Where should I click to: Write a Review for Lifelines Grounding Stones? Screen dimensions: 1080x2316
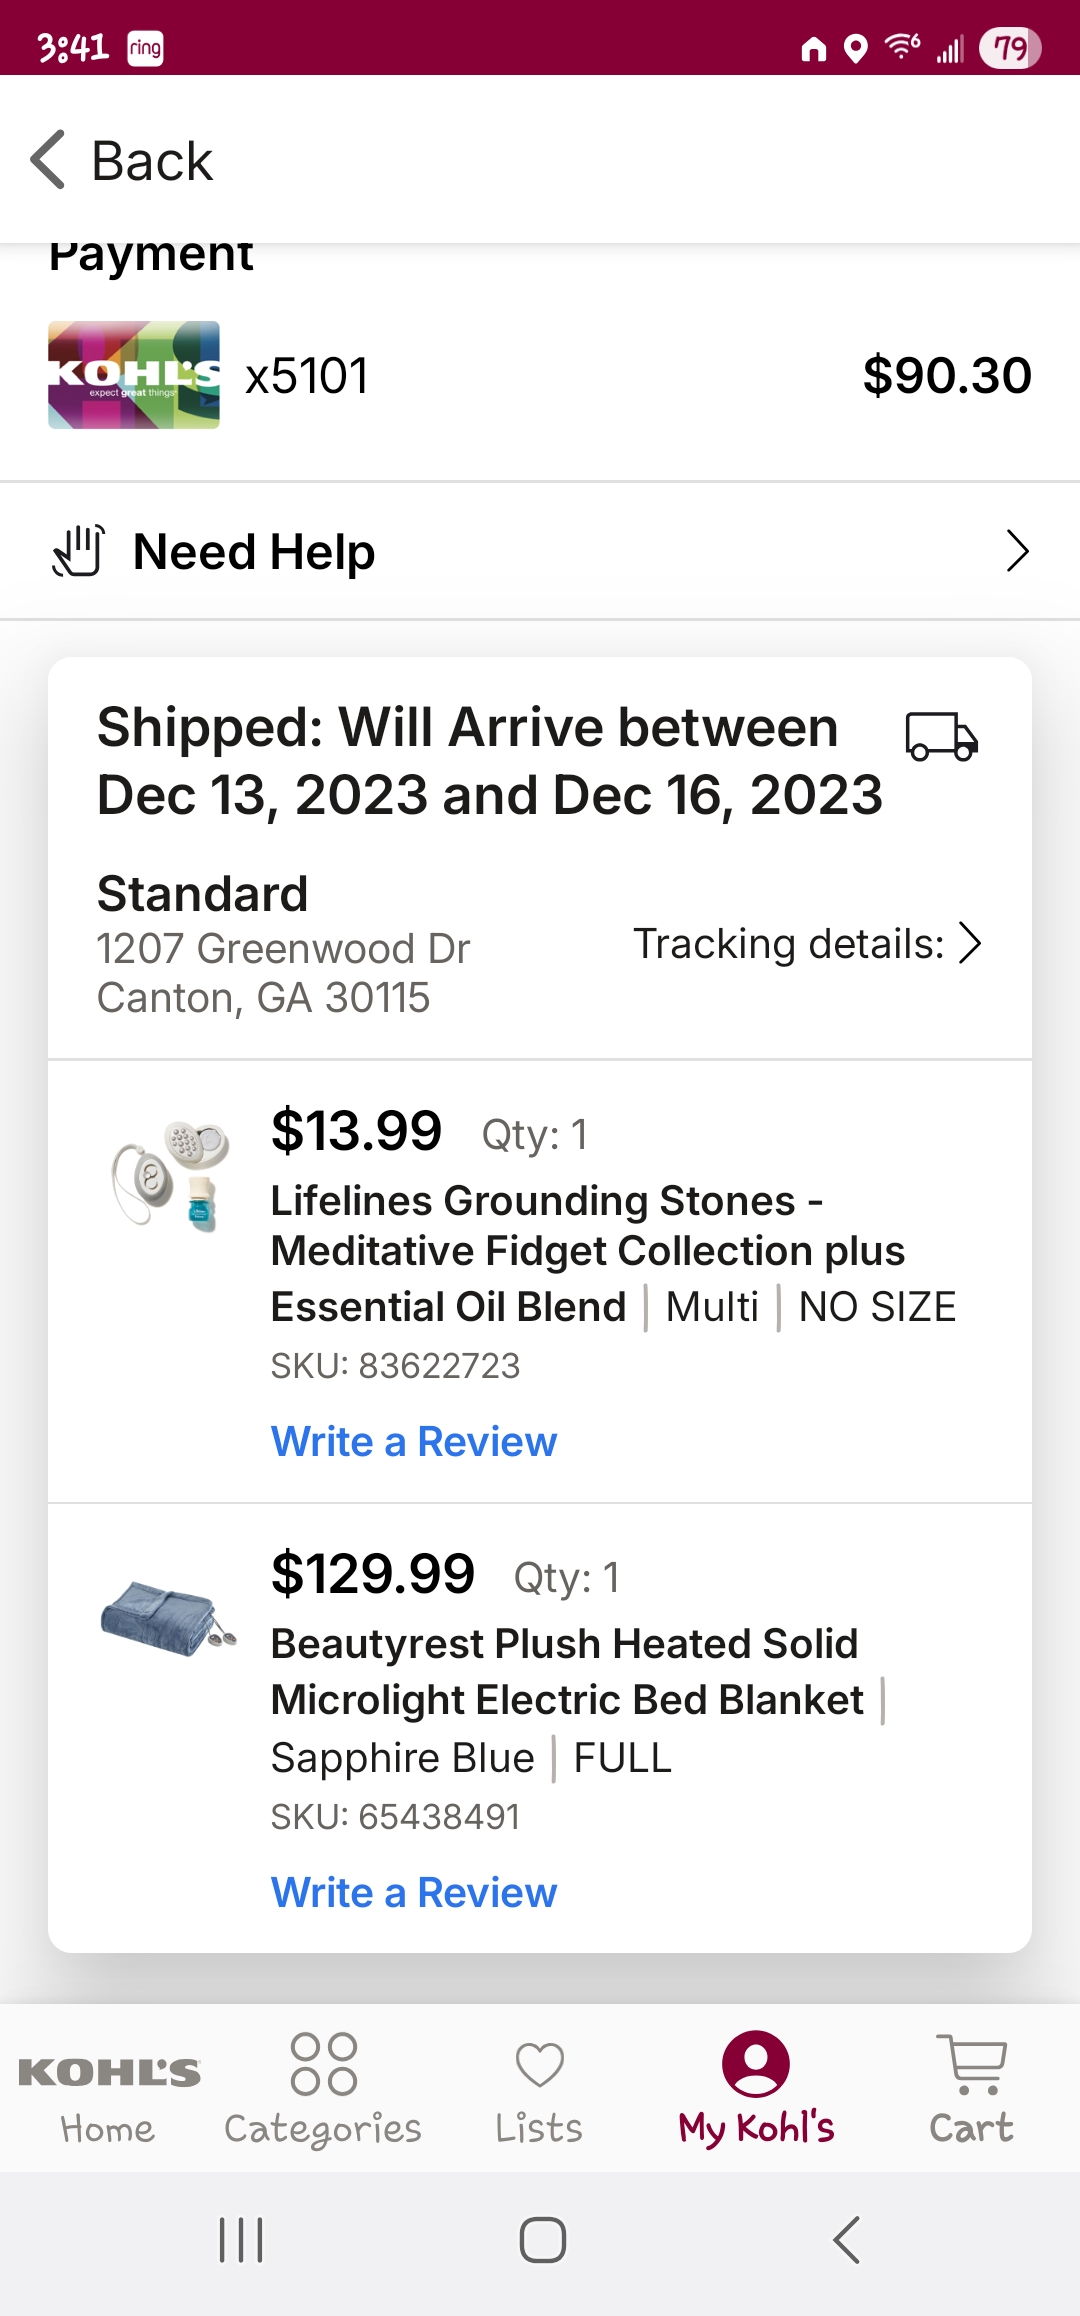[414, 1441]
